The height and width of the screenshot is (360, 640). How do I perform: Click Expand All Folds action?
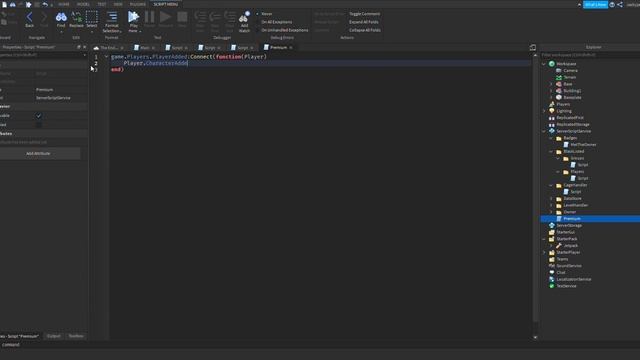coord(363,22)
